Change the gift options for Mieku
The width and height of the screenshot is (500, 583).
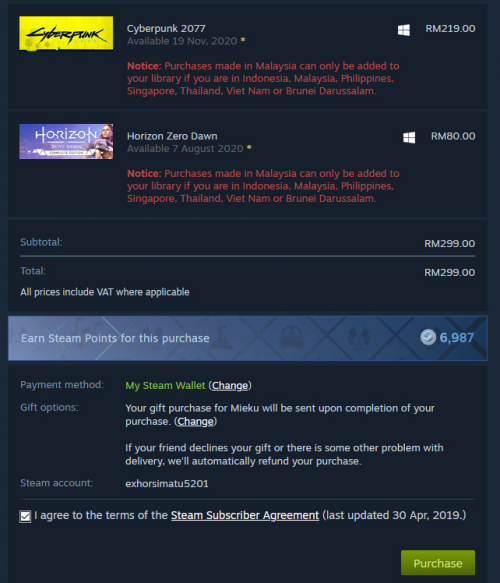(196, 421)
